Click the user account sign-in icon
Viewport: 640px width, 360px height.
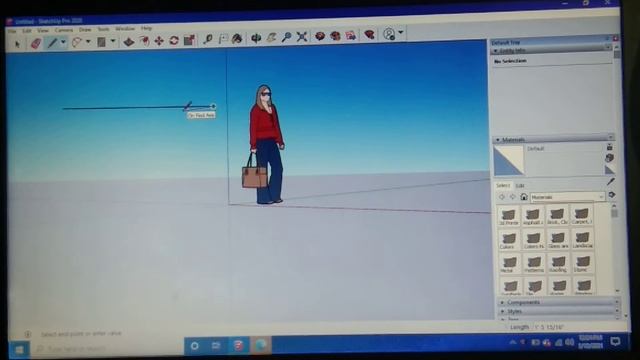(389, 34)
